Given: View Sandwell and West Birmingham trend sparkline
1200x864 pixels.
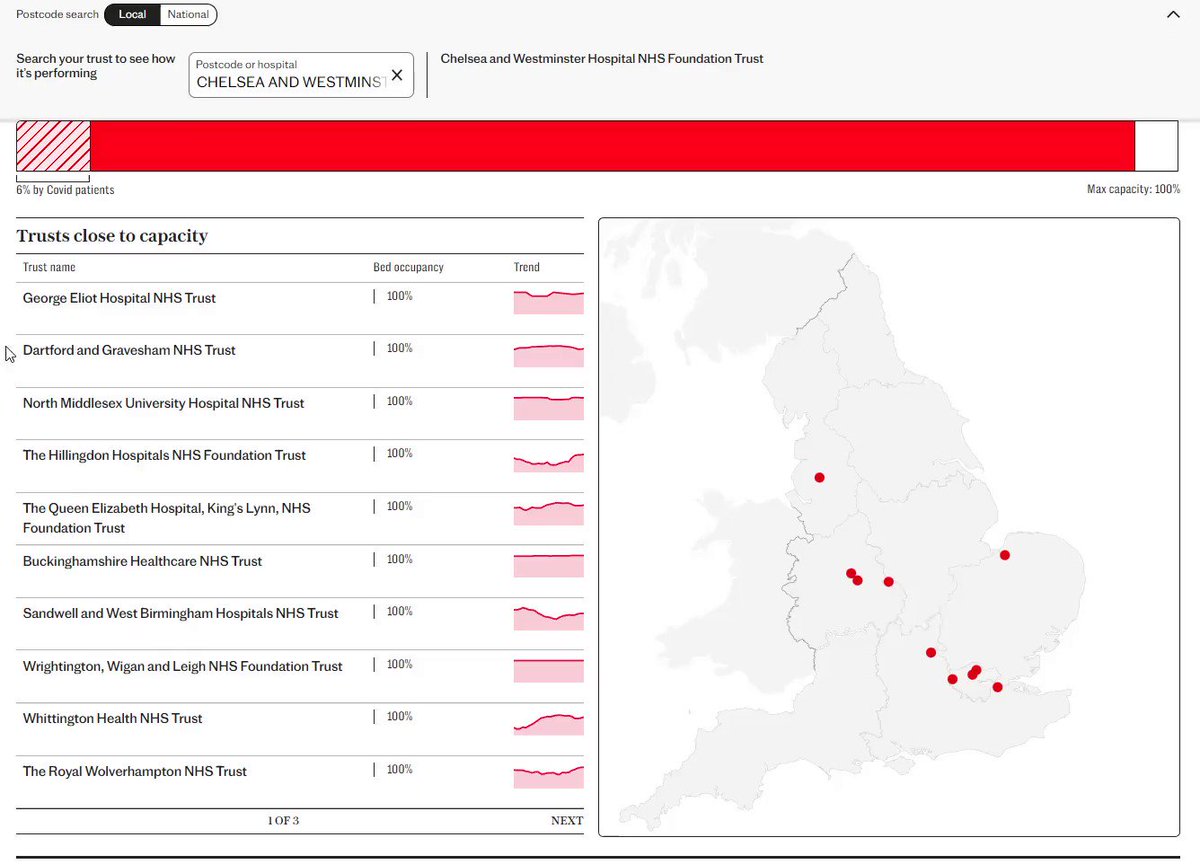Looking at the screenshot, I should coord(548,618).
